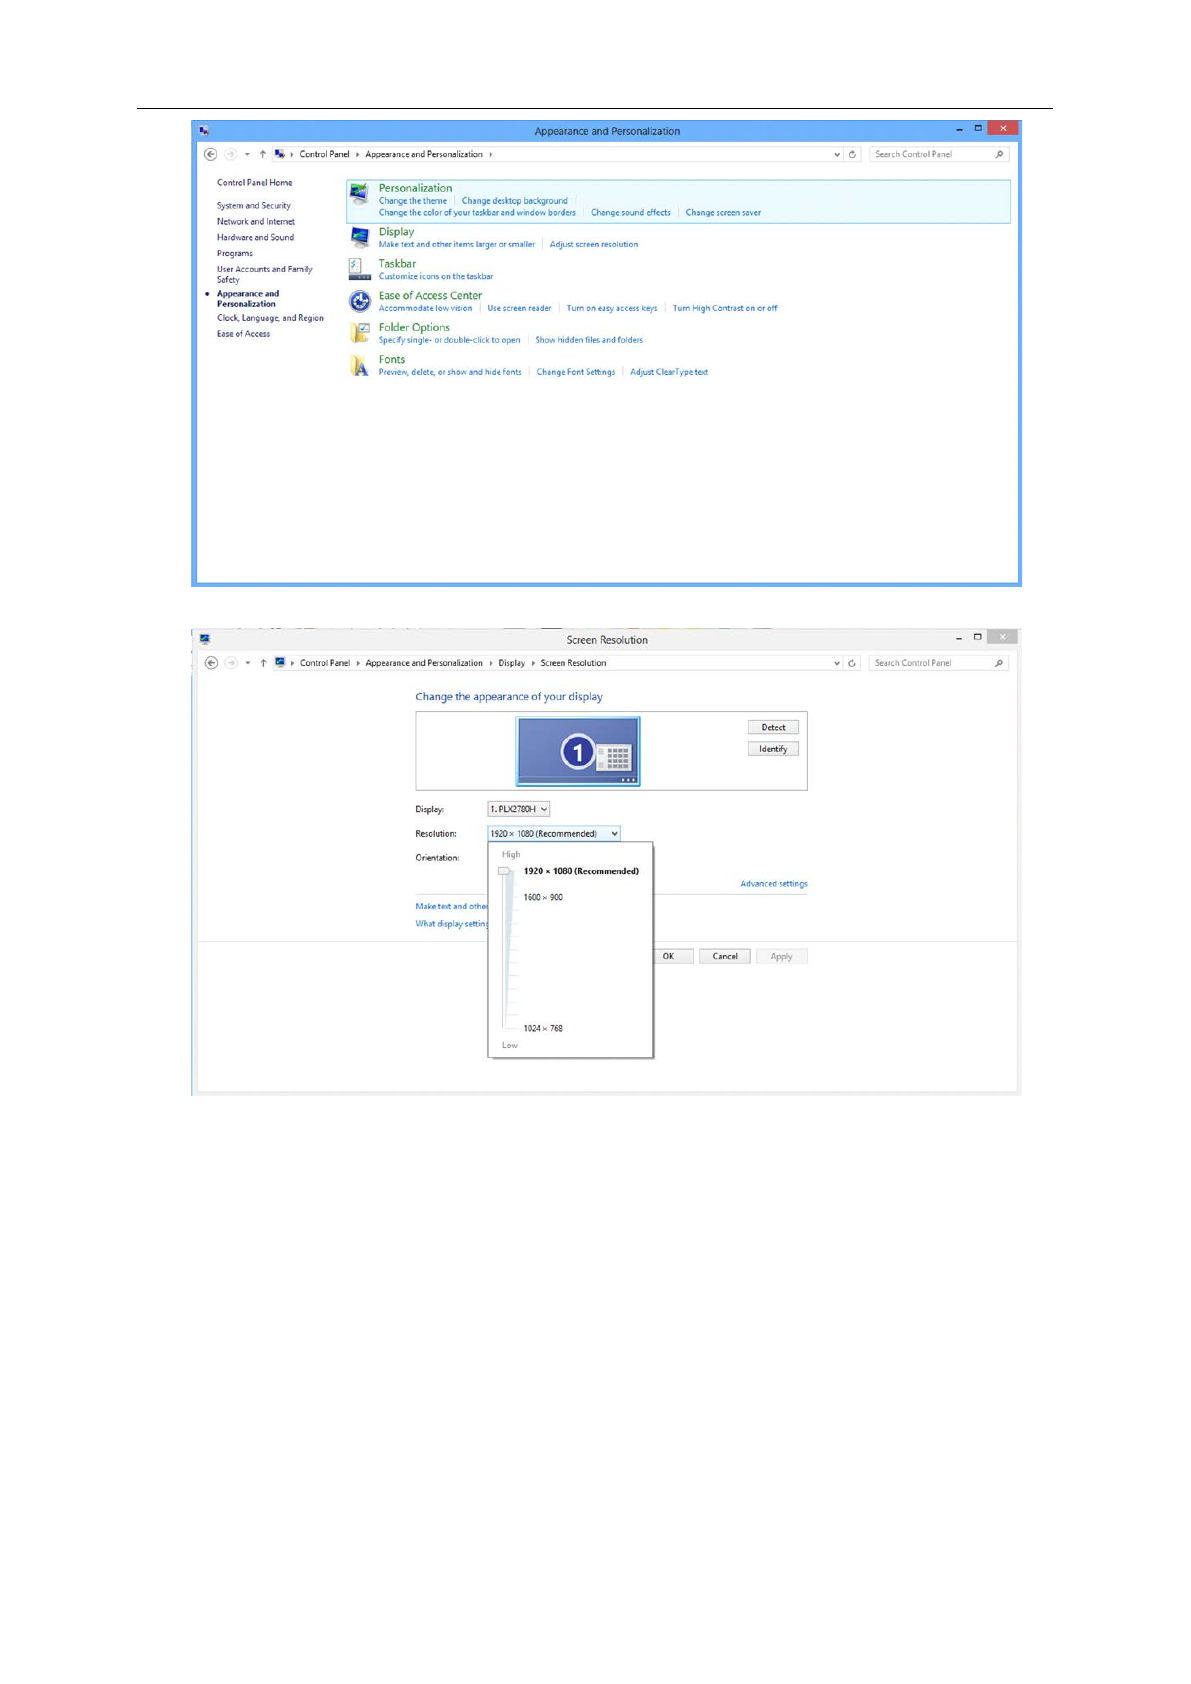Choose the 1024 × 768 resolution option
Image resolution: width=1191 pixels, height=1684 pixels.
543,1028
